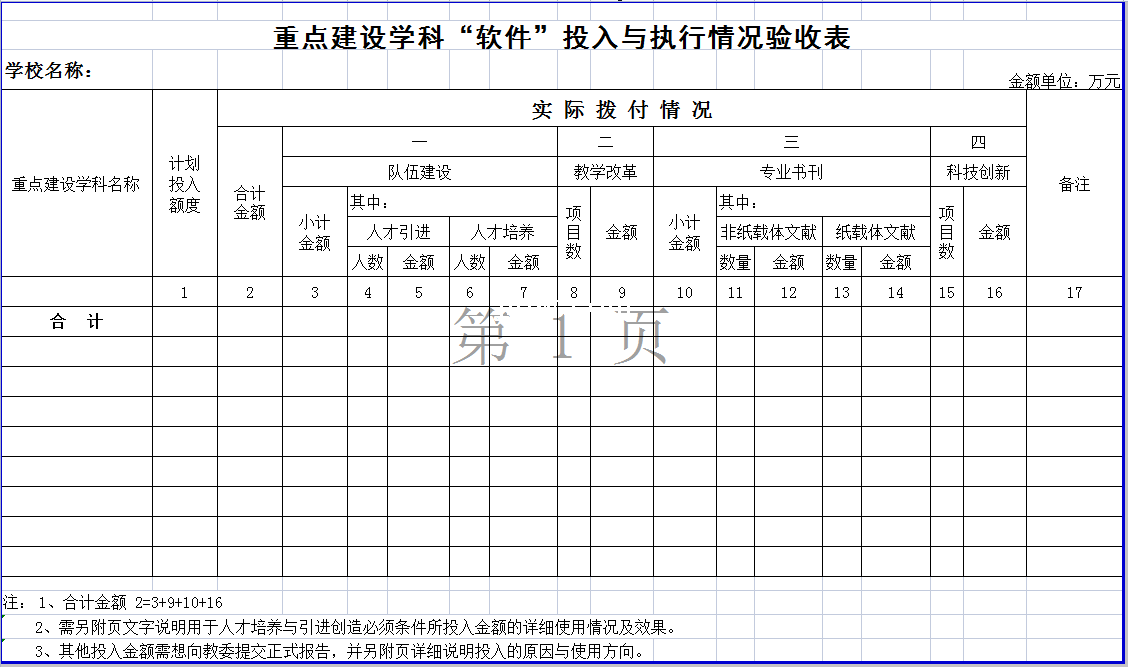
Task: Select the 人才引进 subheader cell
Action: point(398,232)
